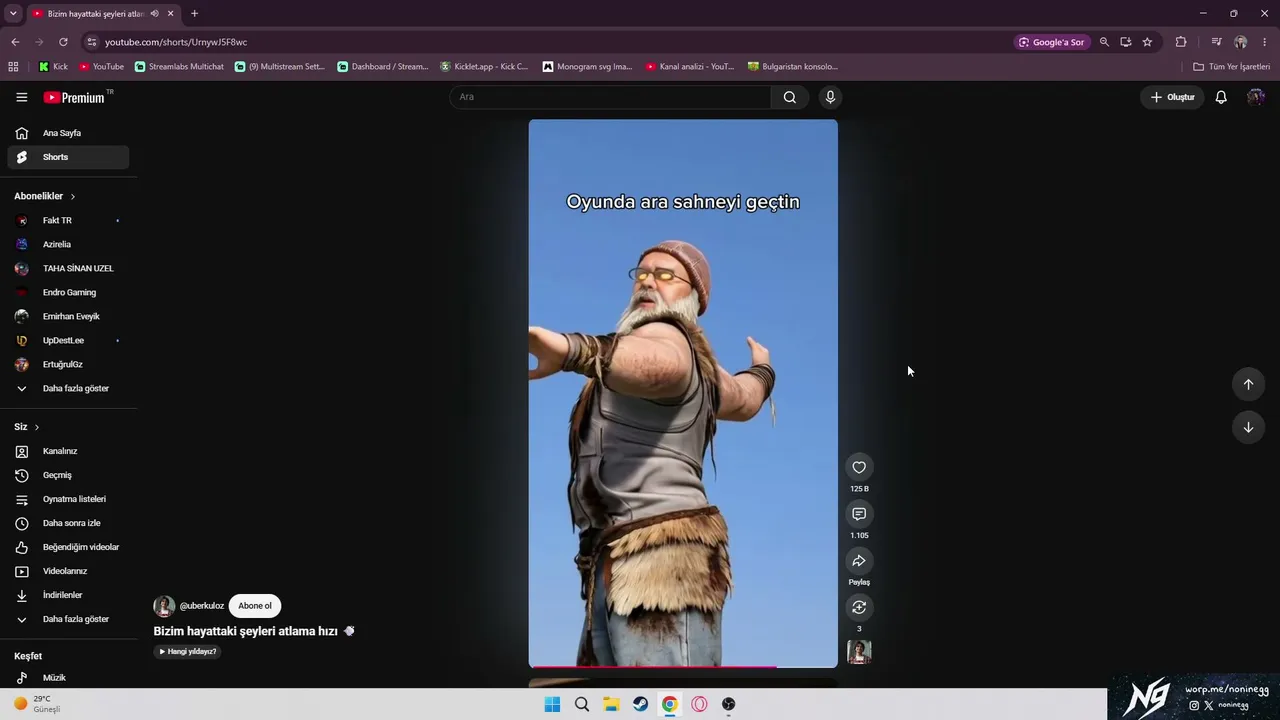Open a new Chrome tab
1280x720 pixels.
click(x=194, y=14)
